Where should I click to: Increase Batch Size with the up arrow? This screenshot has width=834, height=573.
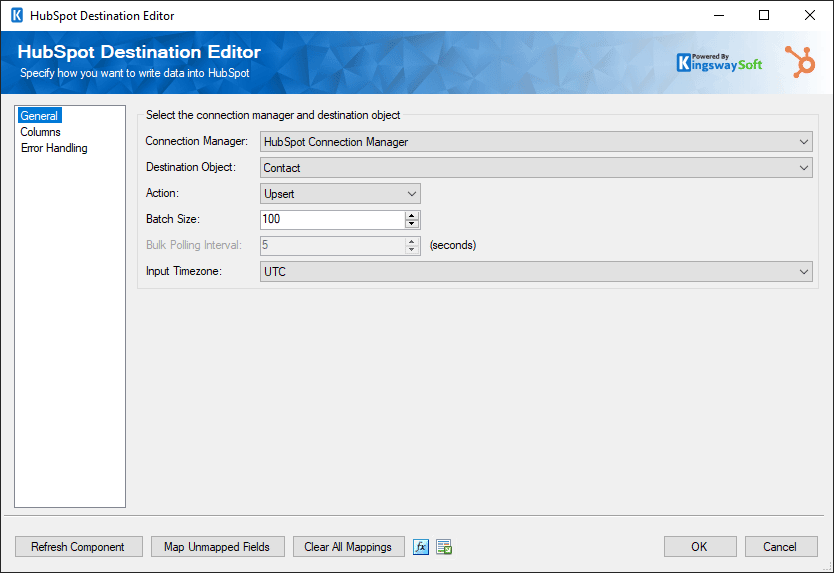412,215
